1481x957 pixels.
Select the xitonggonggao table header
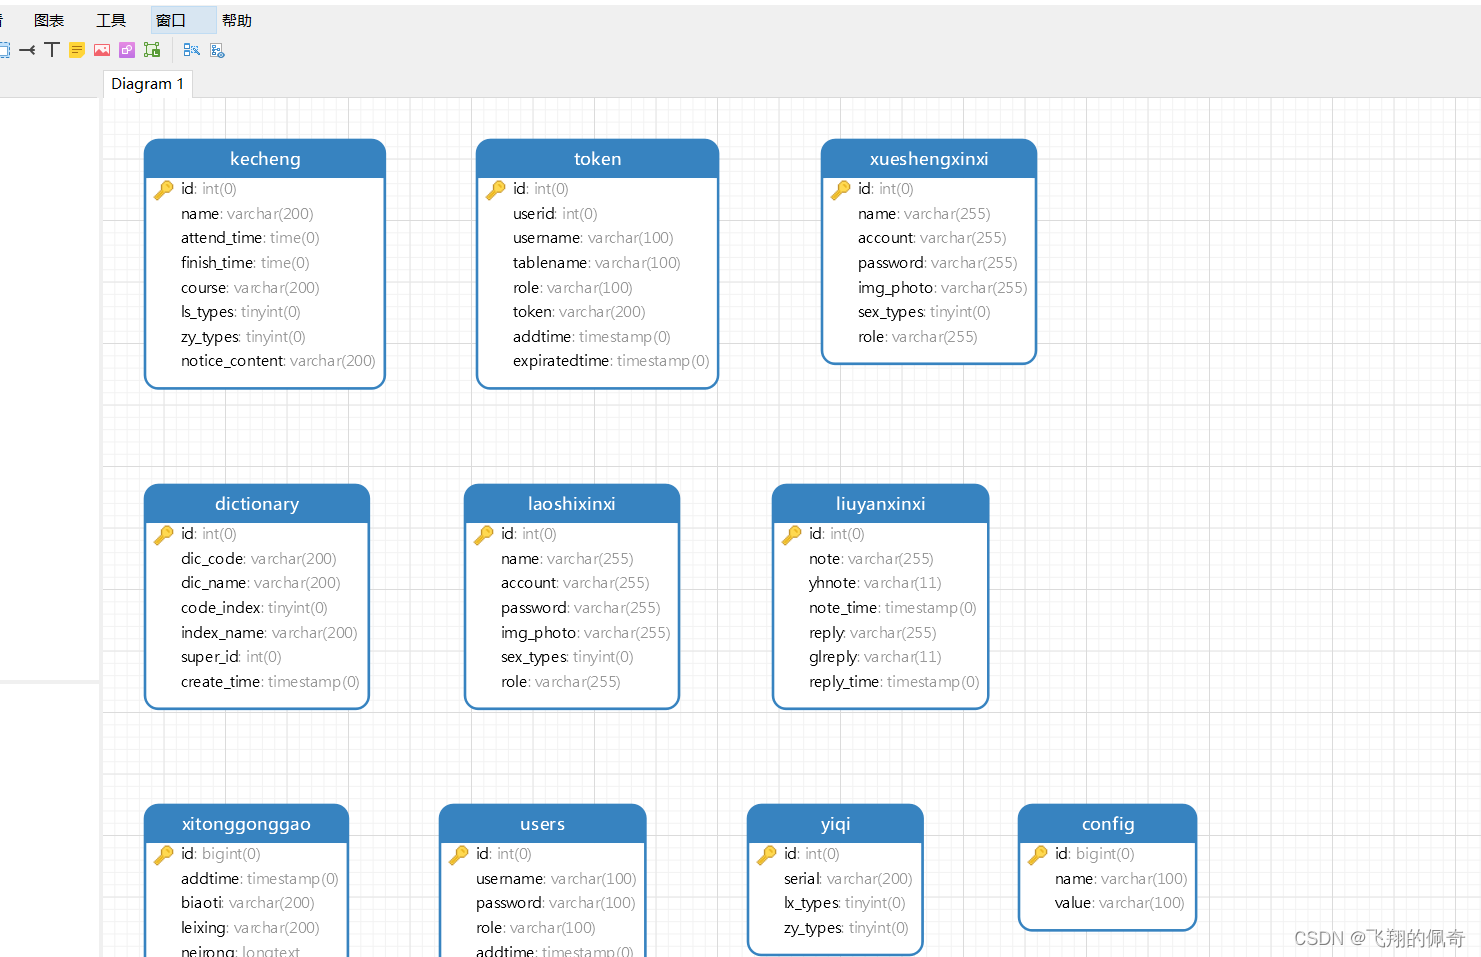point(246,824)
